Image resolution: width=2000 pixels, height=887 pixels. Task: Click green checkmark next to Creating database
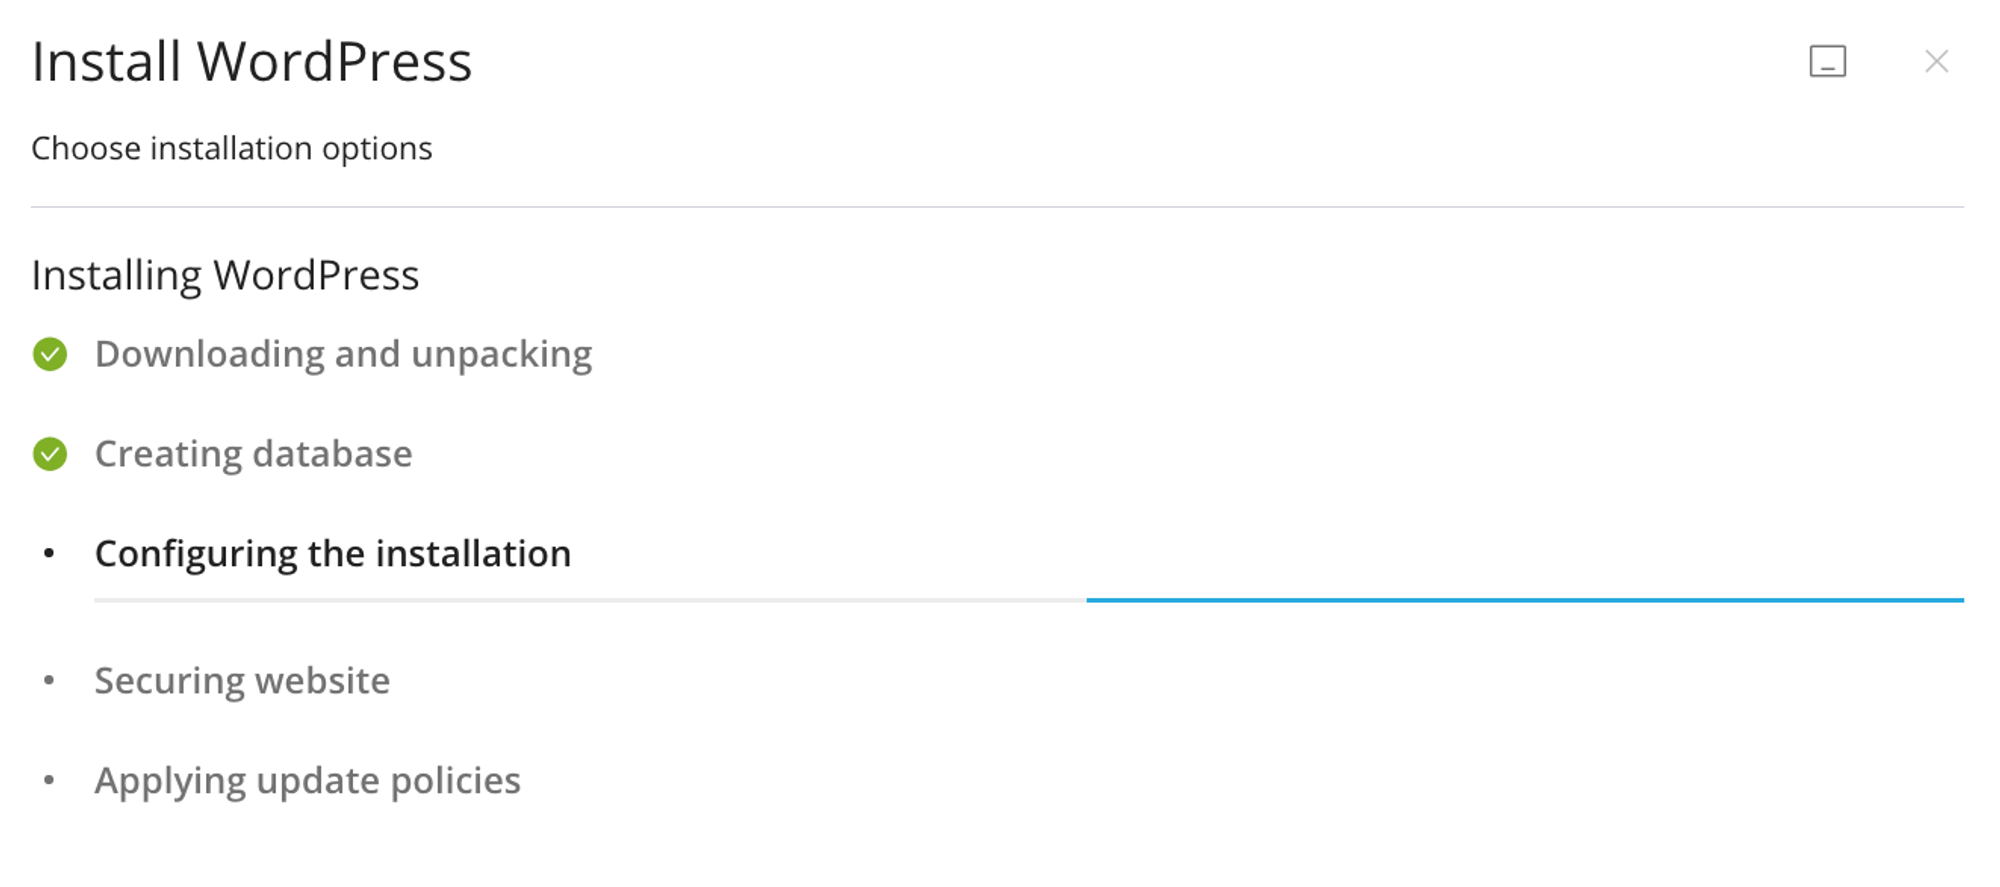50,454
